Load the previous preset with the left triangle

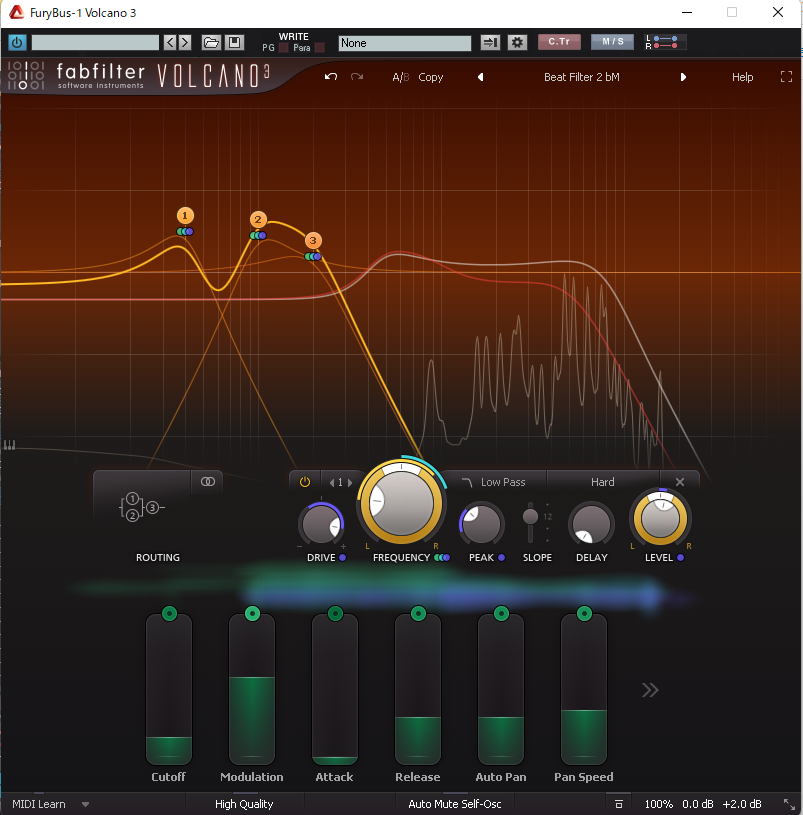(x=481, y=77)
